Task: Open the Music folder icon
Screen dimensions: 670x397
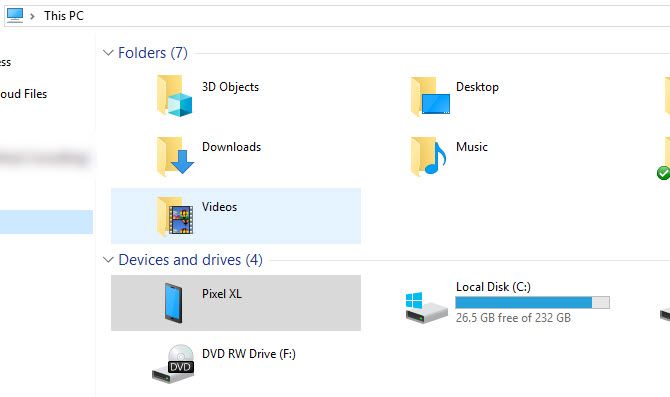Action: coord(429,156)
